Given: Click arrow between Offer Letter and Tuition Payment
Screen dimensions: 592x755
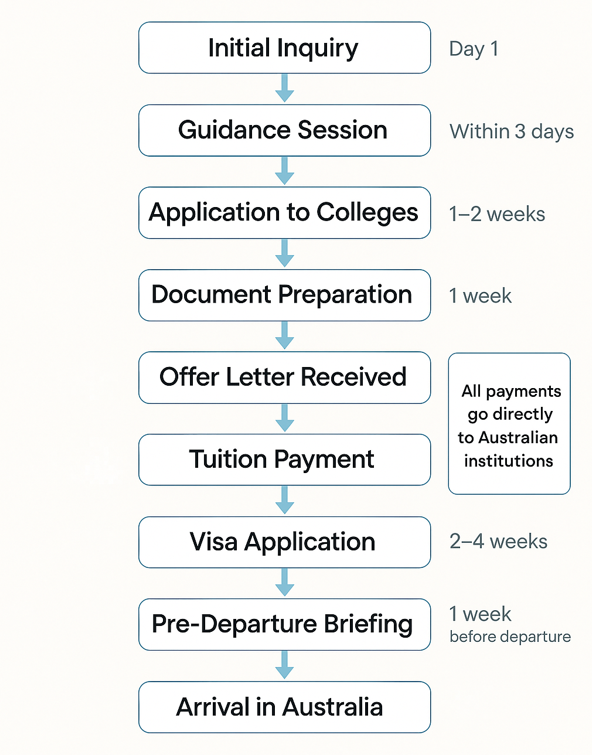Looking at the screenshot, I should 284,418.
